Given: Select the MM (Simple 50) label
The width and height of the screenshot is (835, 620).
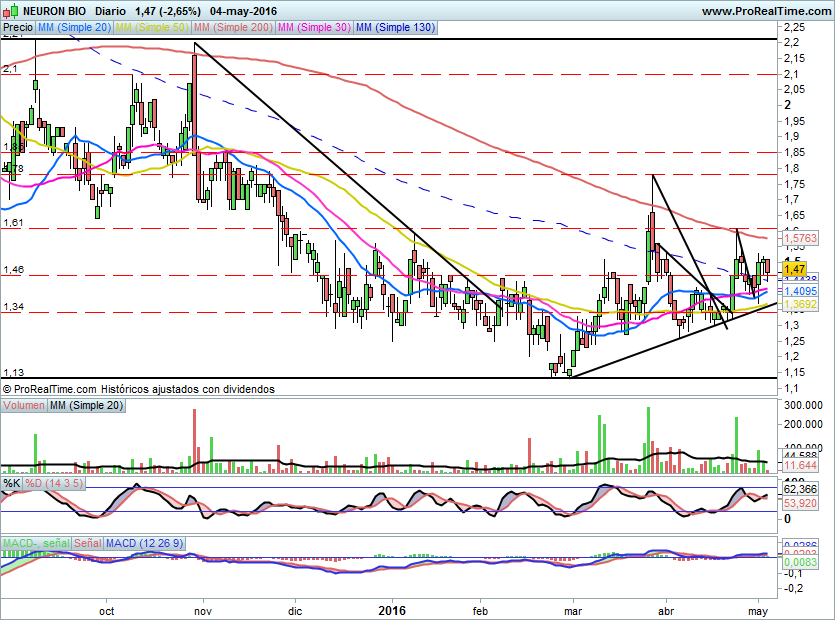Looking at the screenshot, I should point(153,27).
